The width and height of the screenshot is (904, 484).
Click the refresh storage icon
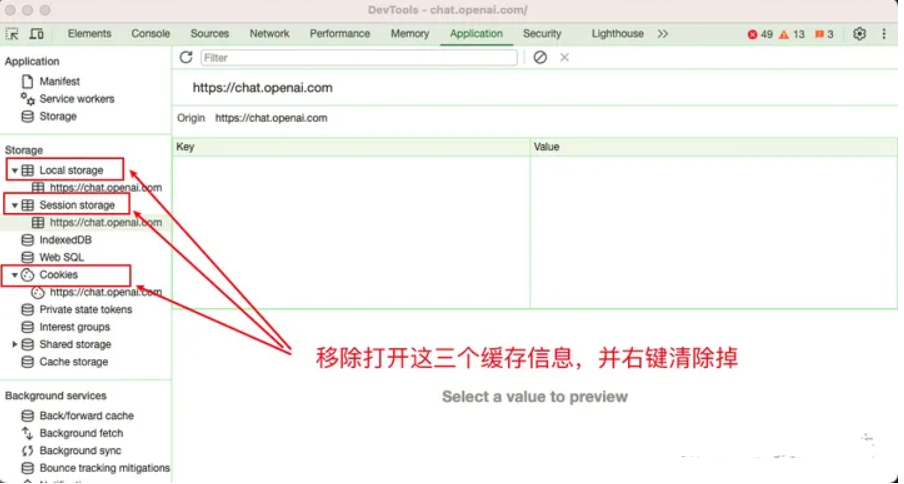pyautogui.click(x=186, y=58)
